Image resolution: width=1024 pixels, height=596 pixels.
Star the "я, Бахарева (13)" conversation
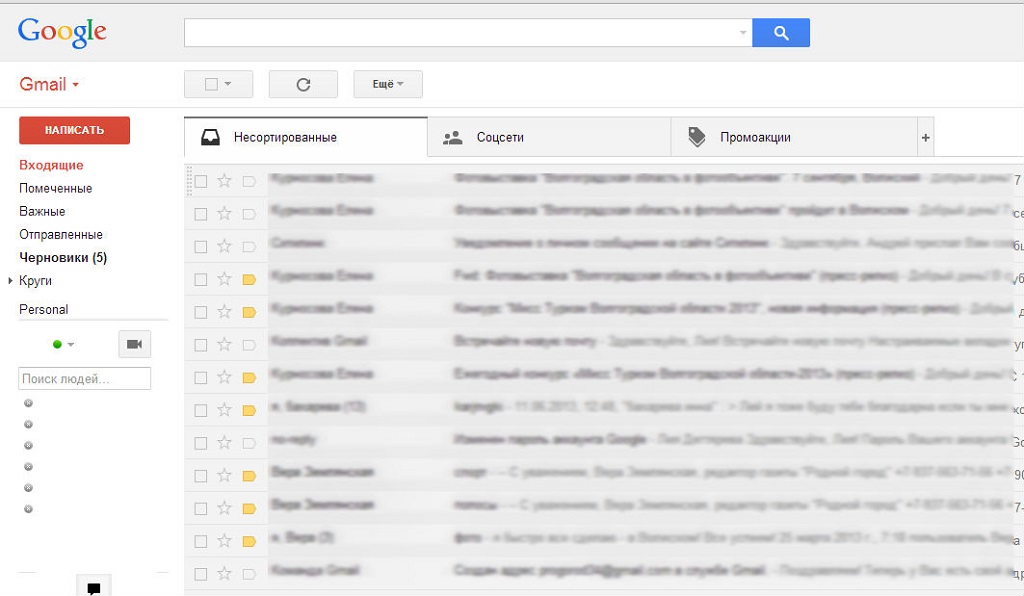pyautogui.click(x=224, y=410)
